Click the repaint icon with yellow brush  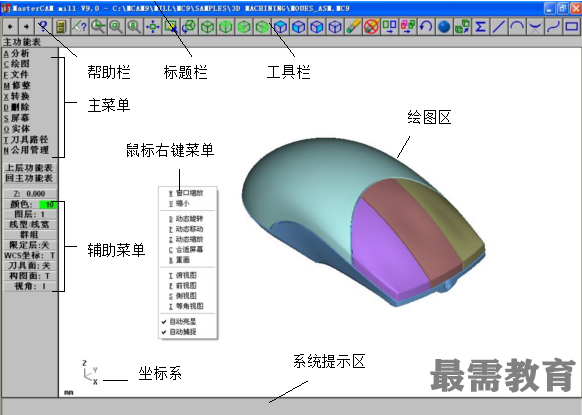(171, 27)
